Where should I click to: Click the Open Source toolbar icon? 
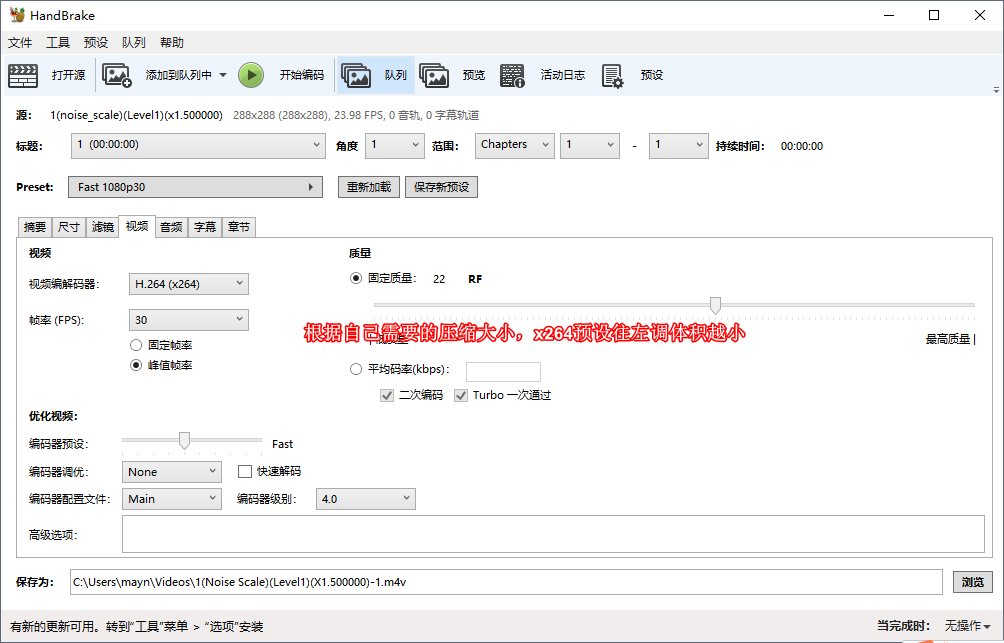[x=22, y=75]
